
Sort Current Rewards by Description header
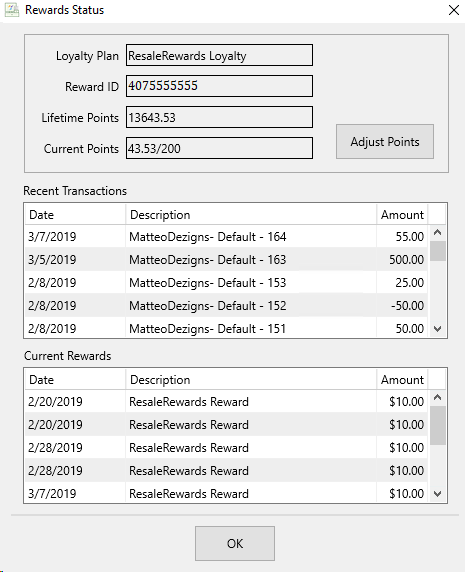(251, 379)
